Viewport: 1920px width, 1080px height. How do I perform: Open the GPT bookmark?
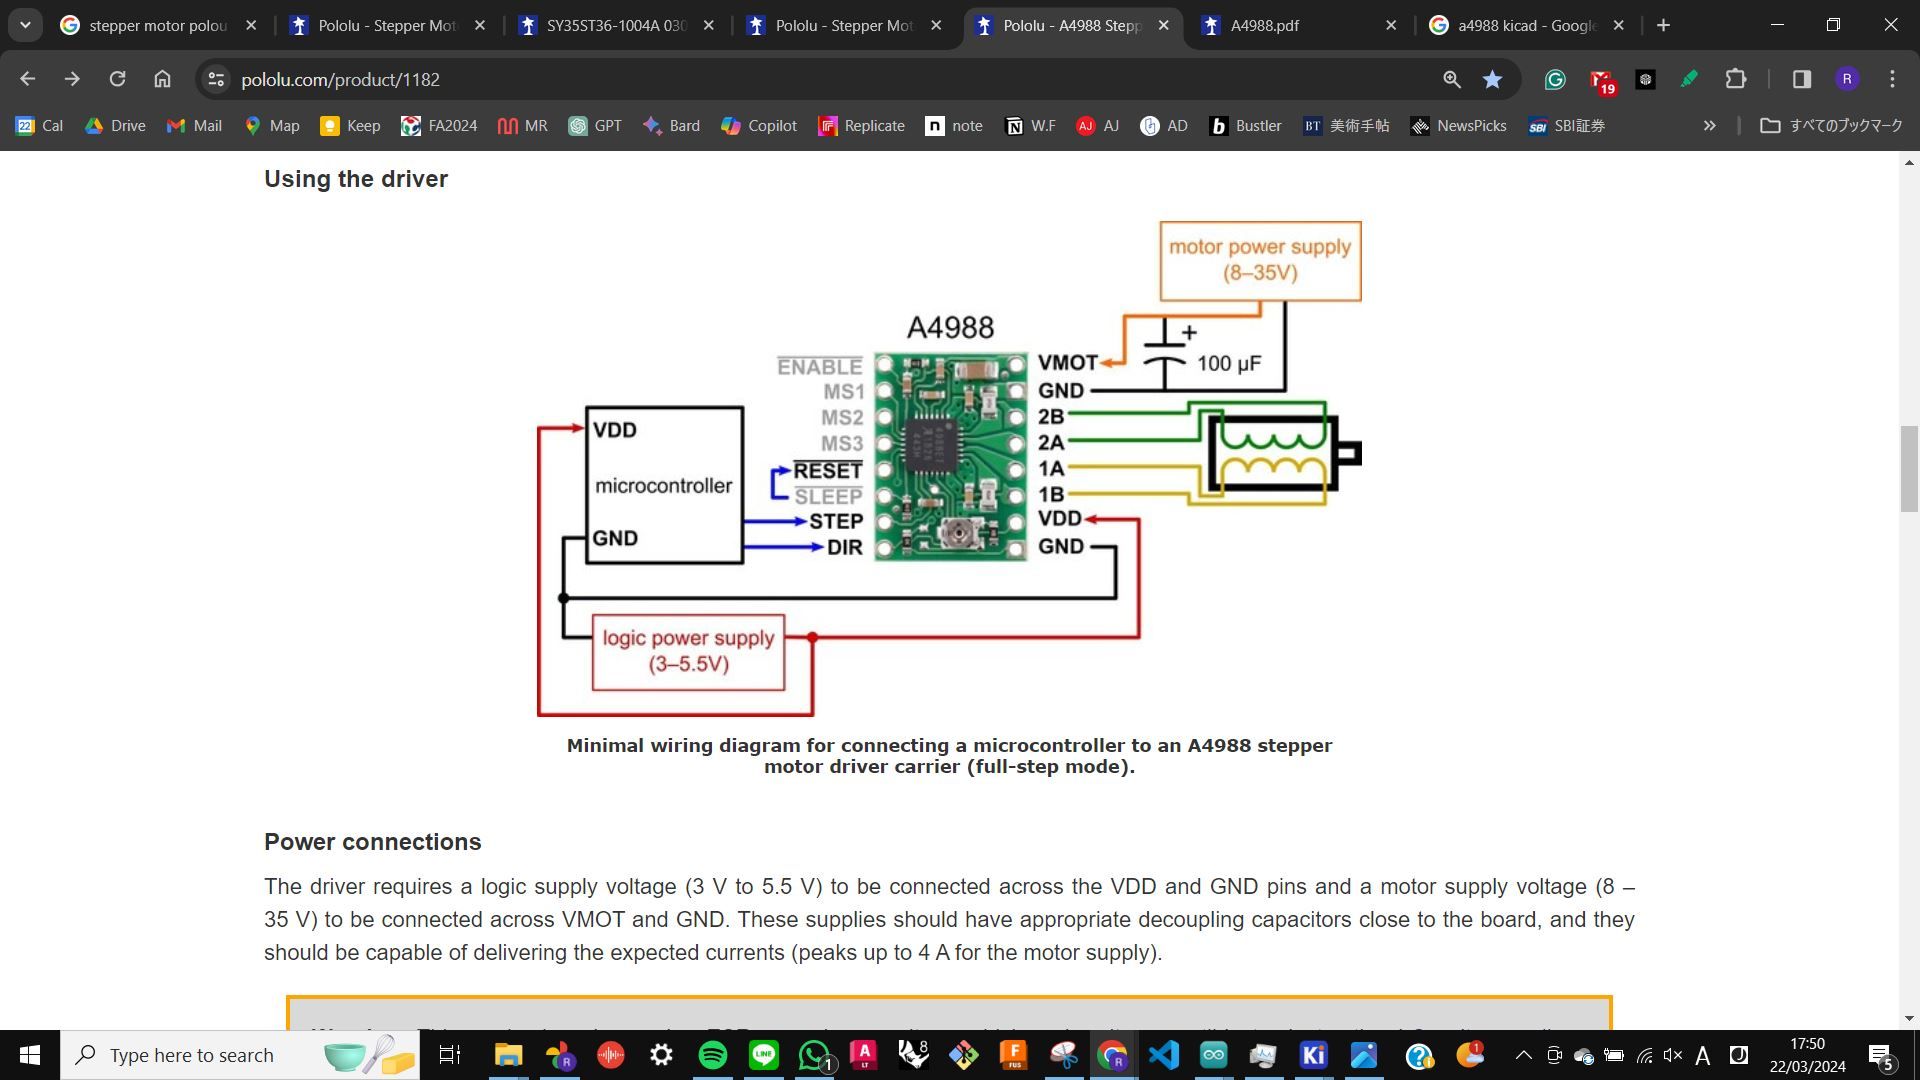click(x=595, y=126)
